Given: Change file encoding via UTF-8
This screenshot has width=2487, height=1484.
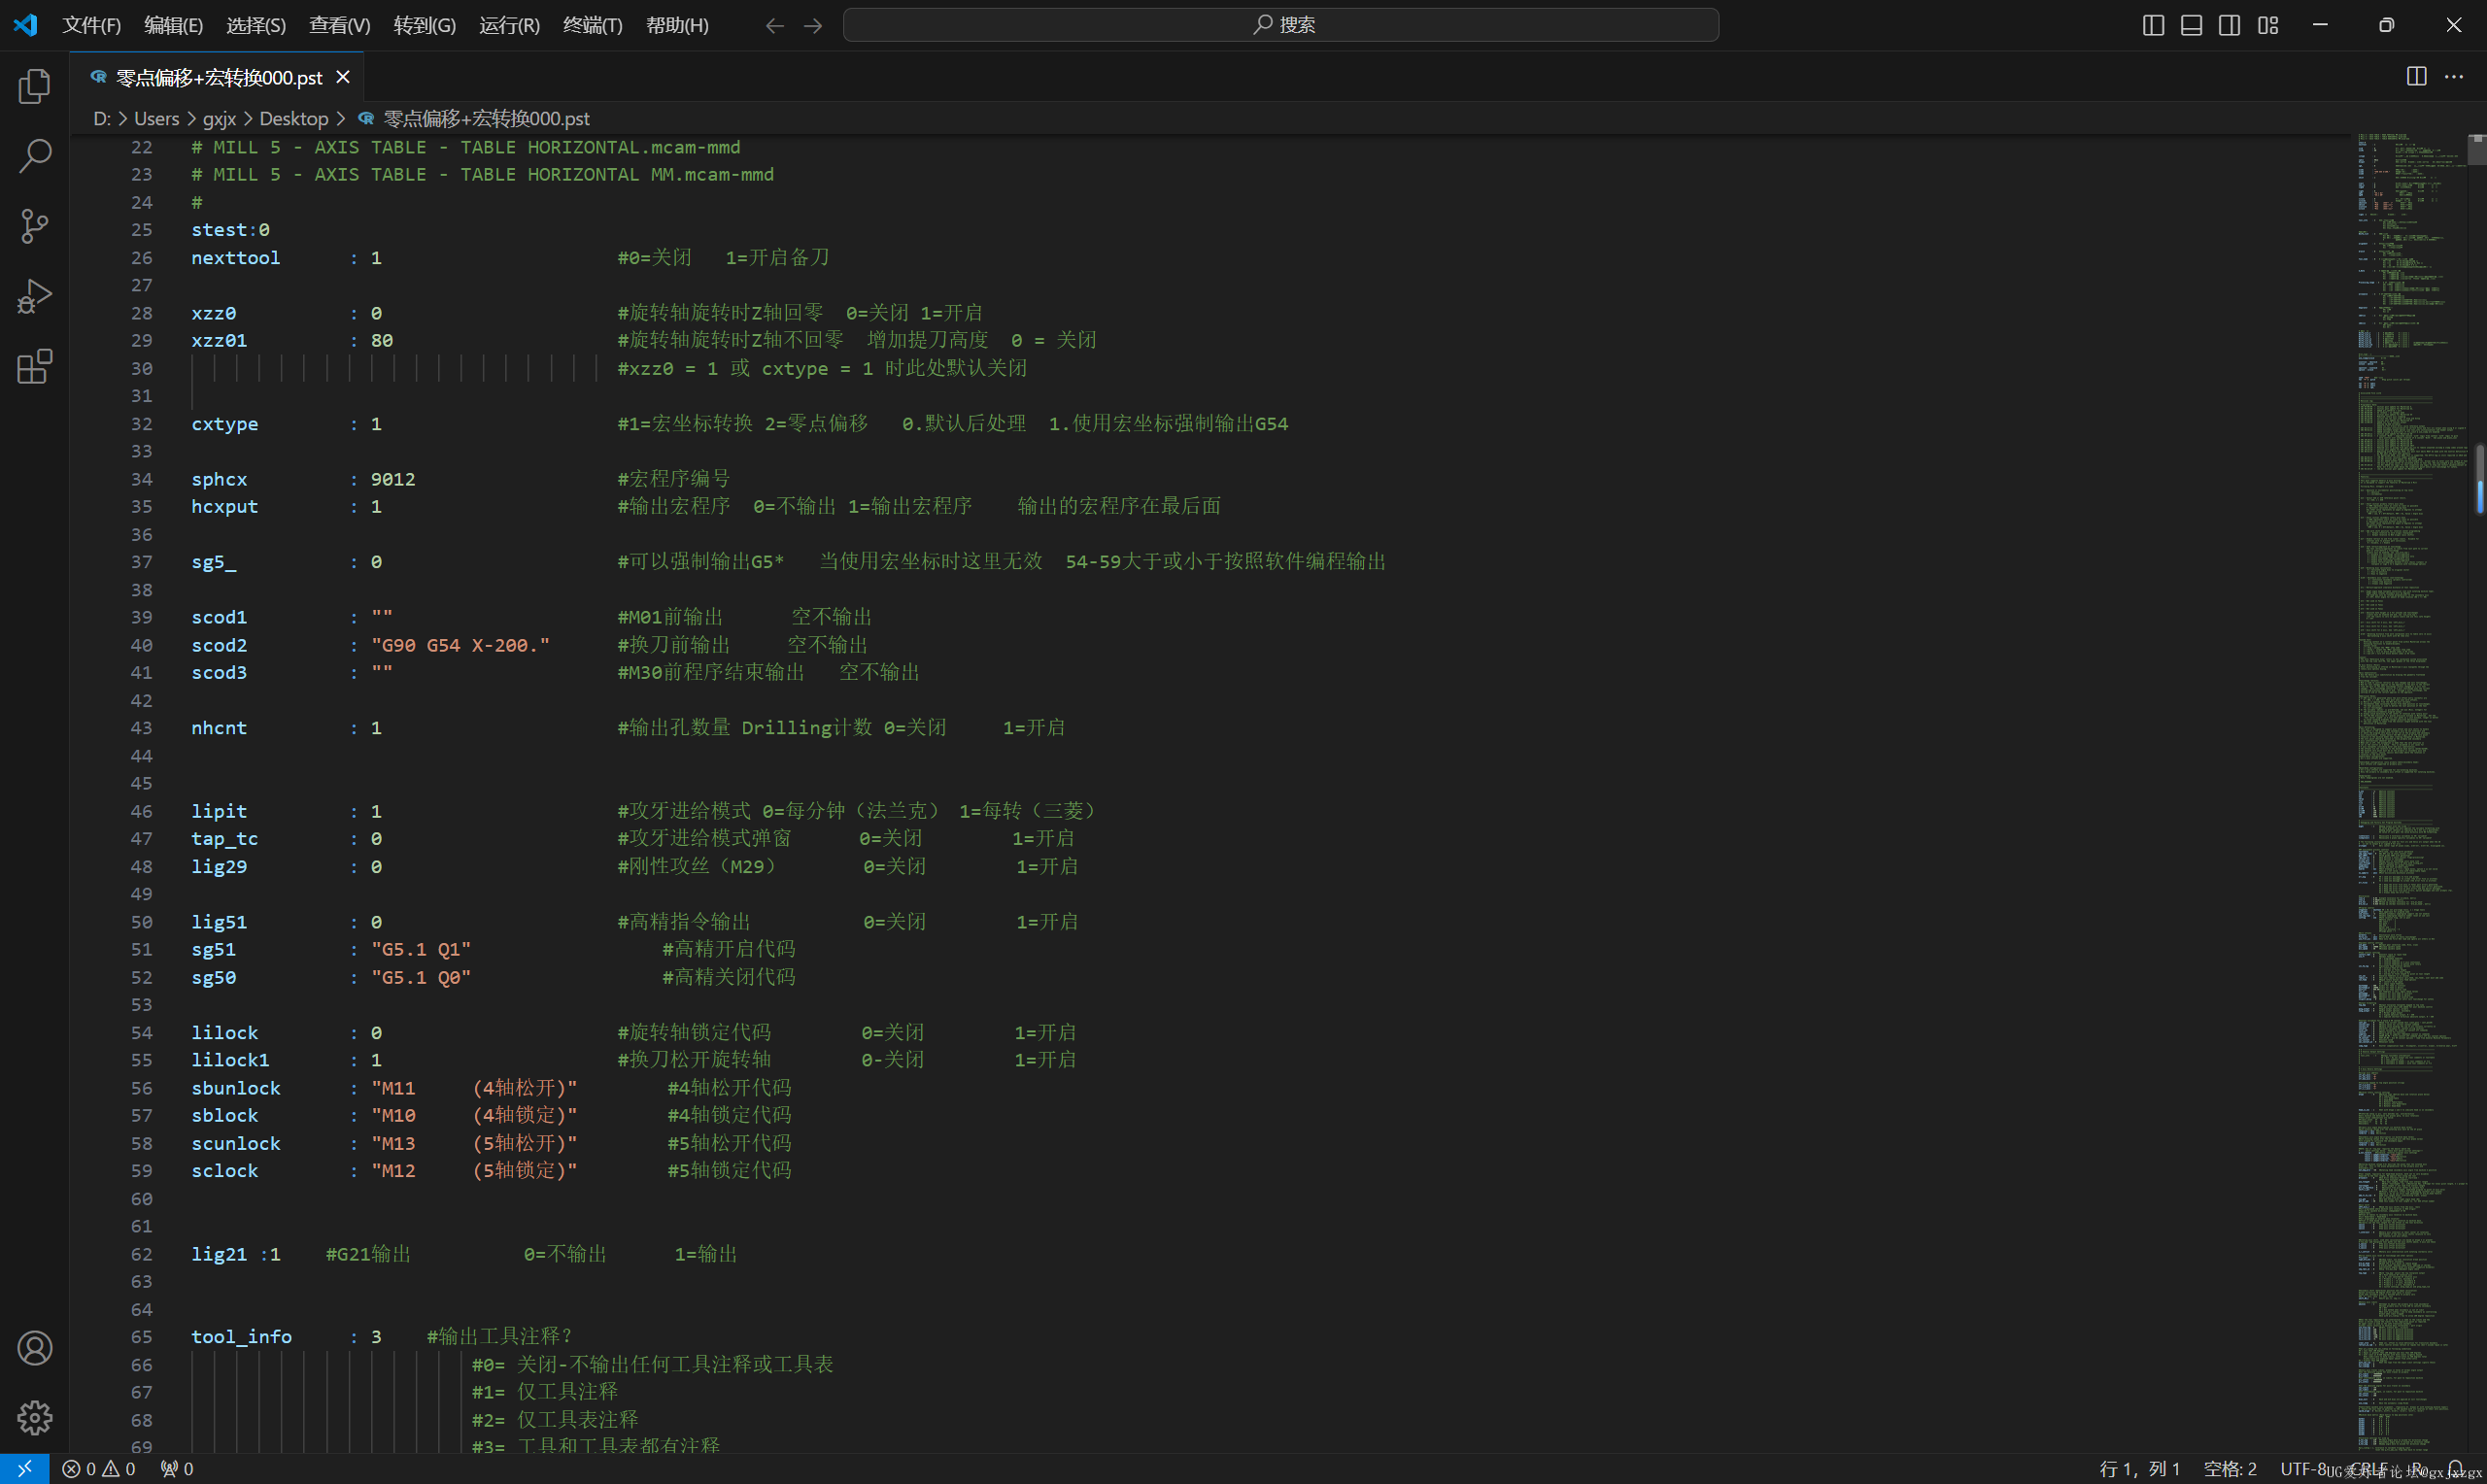Looking at the screenshot, I should 2303,1469.
